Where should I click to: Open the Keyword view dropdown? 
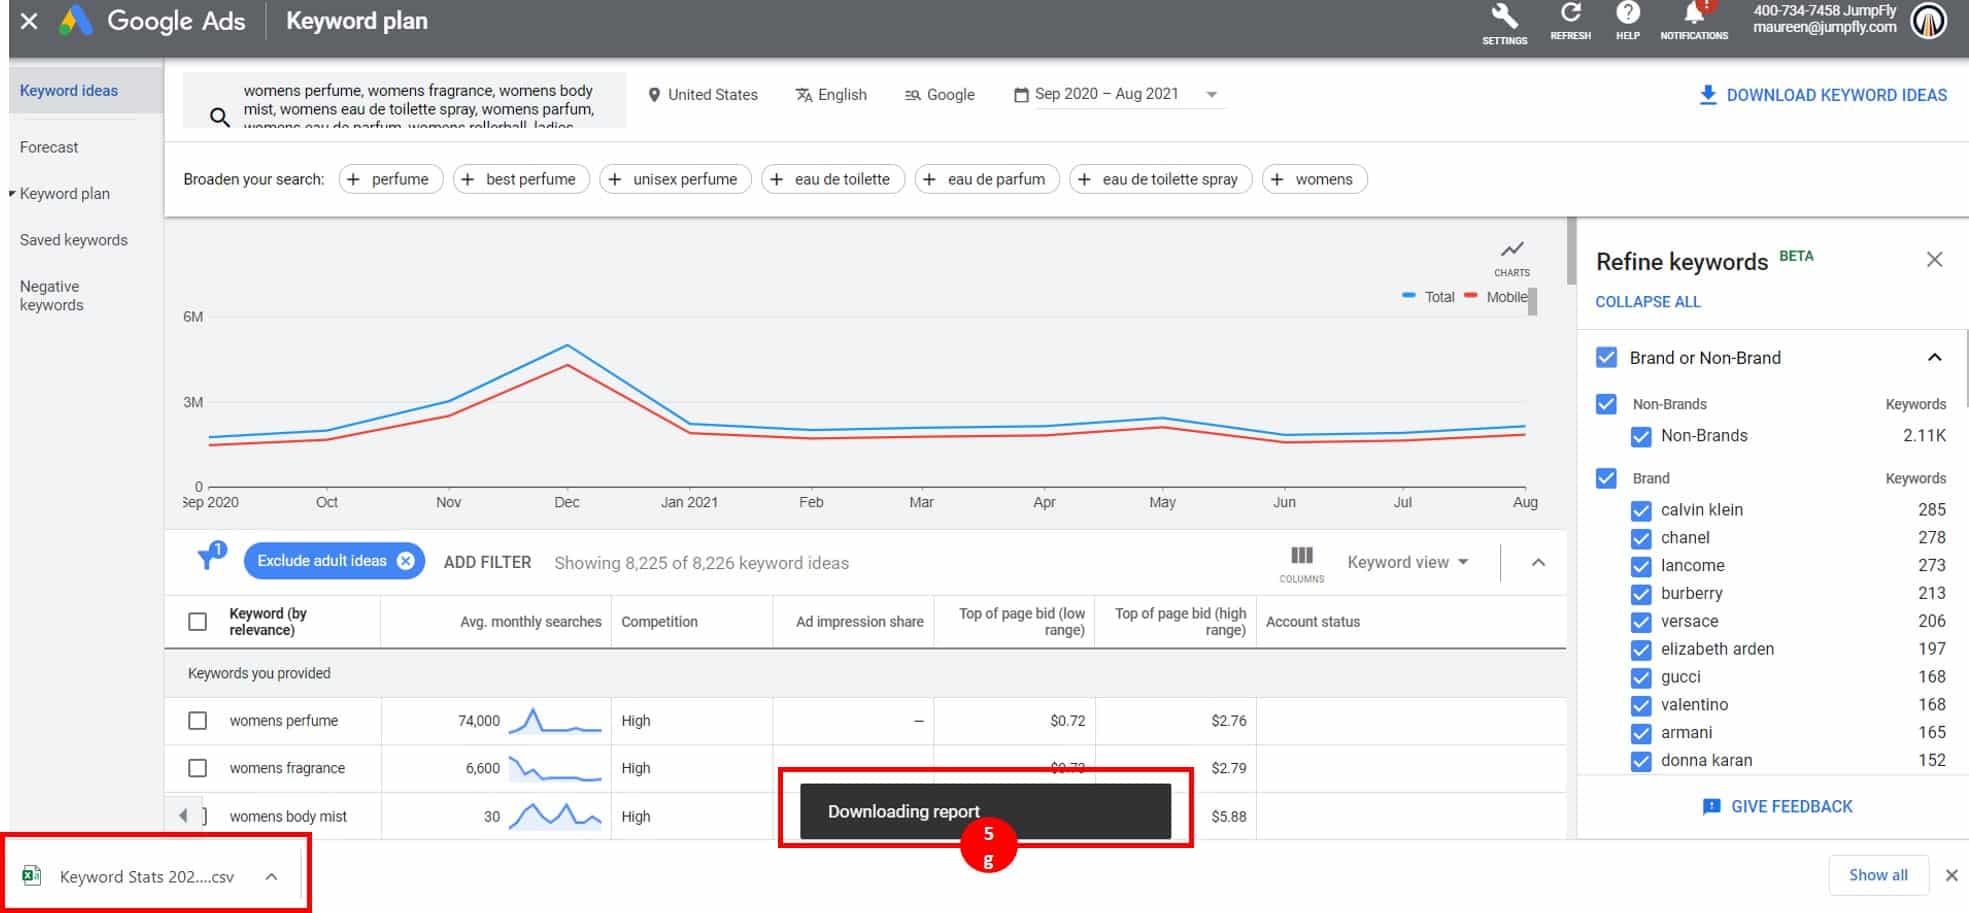tap(1408, 562)
